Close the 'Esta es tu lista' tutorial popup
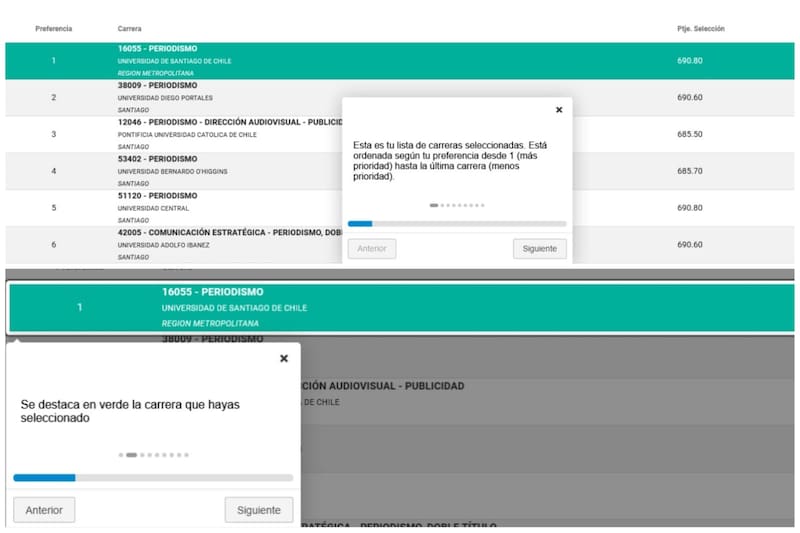Image resolution: width=800 pixels, height=533 pixels. (558, 110)
